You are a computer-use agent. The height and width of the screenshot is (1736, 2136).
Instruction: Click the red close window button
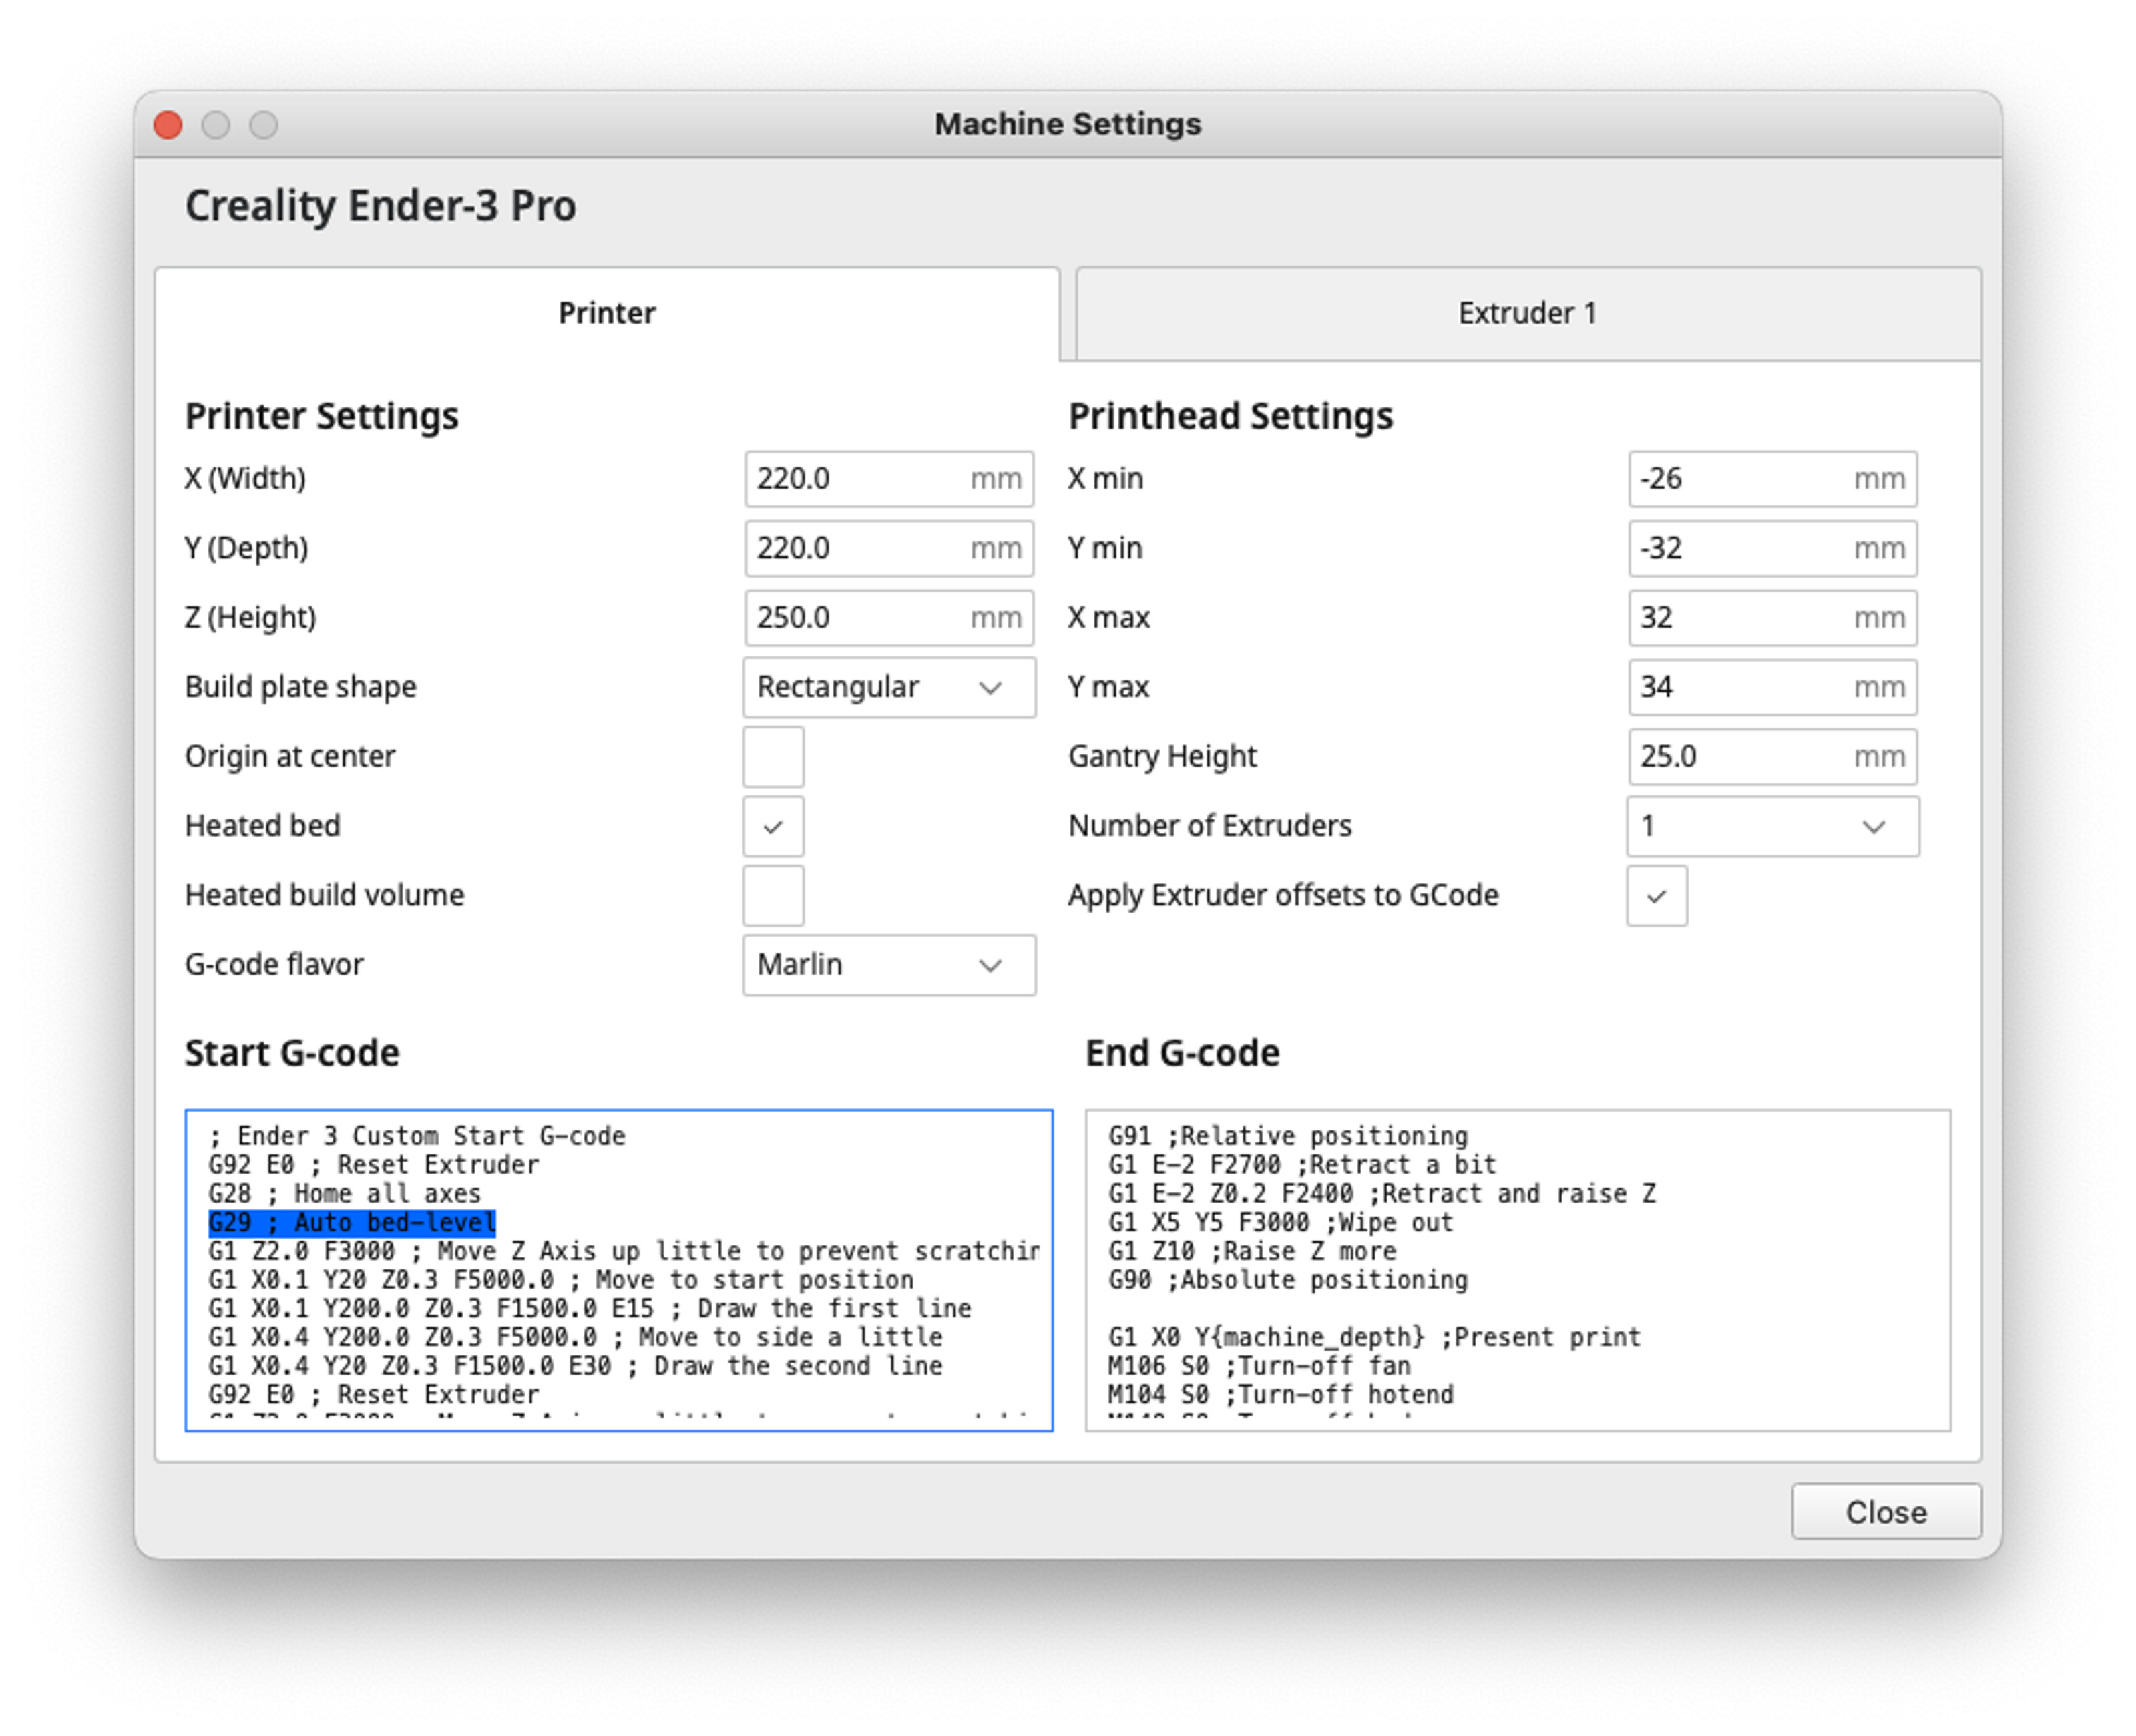pyautogui.click(x=168, y=125)
